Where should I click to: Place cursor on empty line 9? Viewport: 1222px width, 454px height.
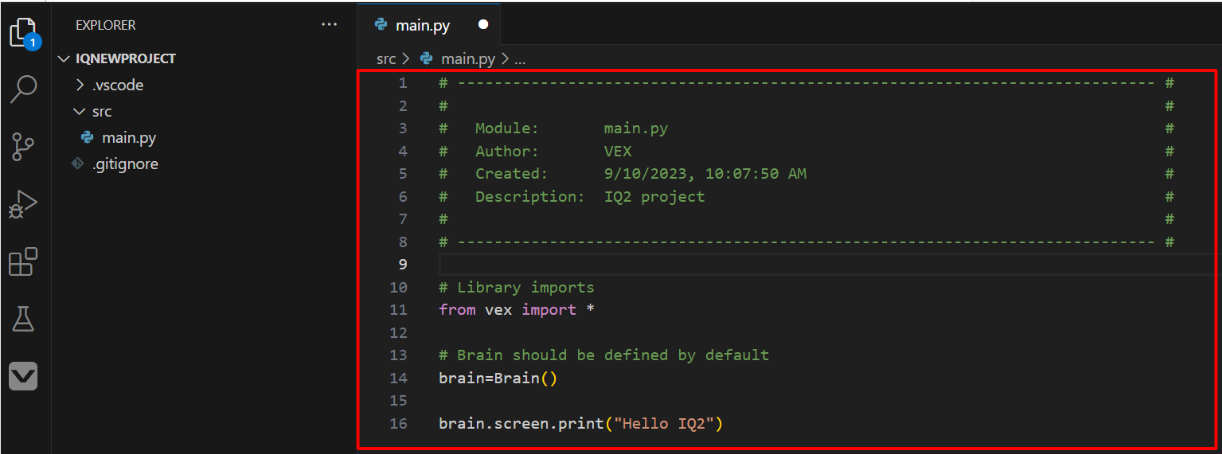tap(700, 264)
